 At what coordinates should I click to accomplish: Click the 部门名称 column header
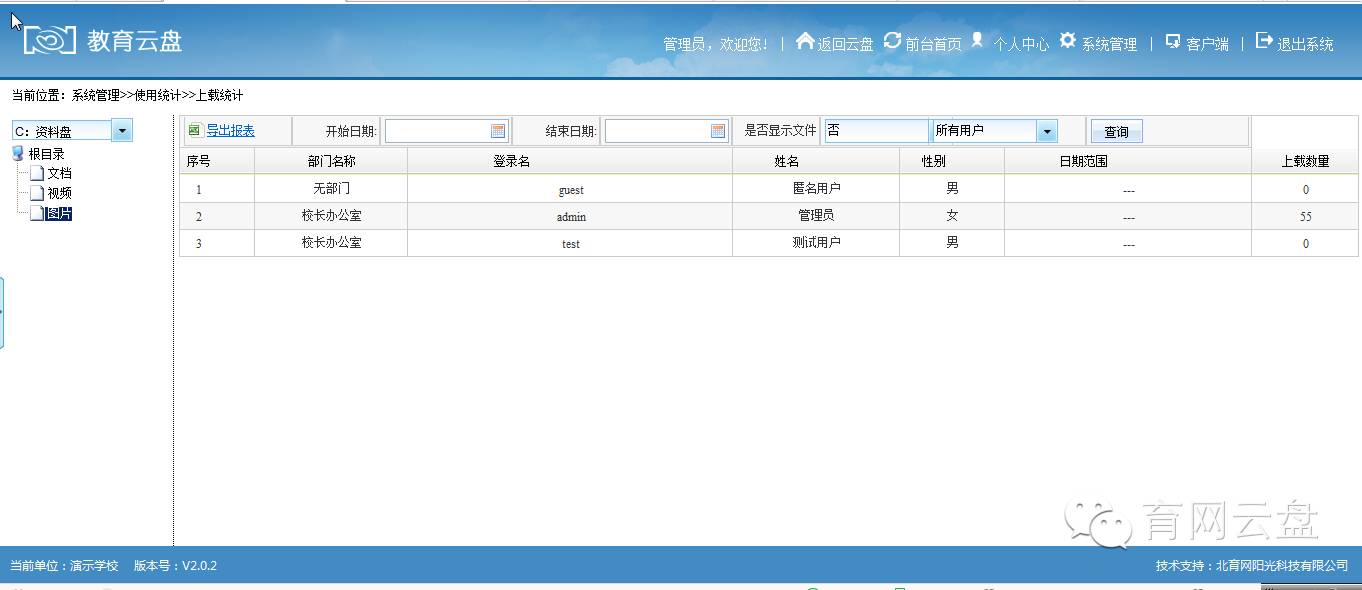[331, 161]
